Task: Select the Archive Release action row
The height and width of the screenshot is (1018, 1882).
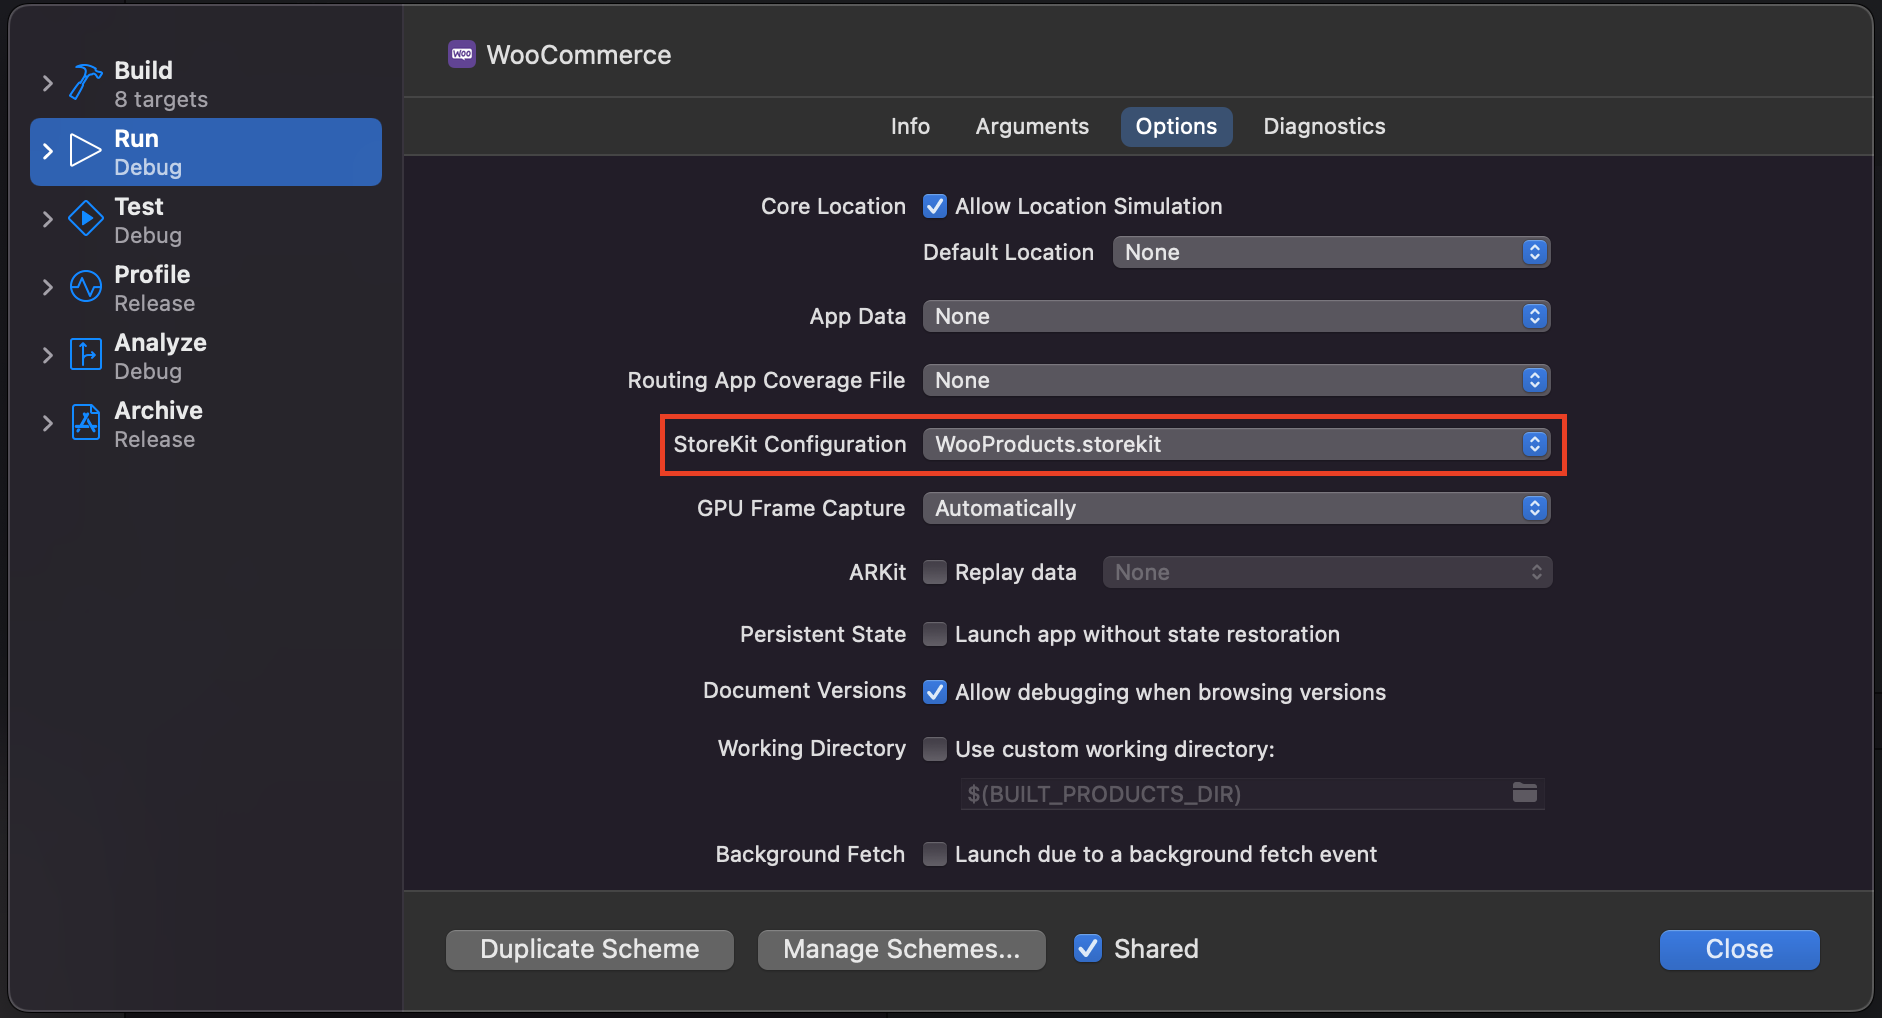Action: (x=206, y=424)
